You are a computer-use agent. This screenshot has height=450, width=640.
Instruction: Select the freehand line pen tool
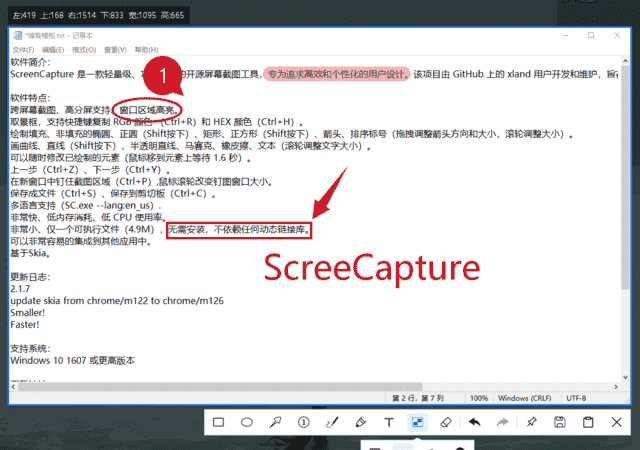pos(332,422)
